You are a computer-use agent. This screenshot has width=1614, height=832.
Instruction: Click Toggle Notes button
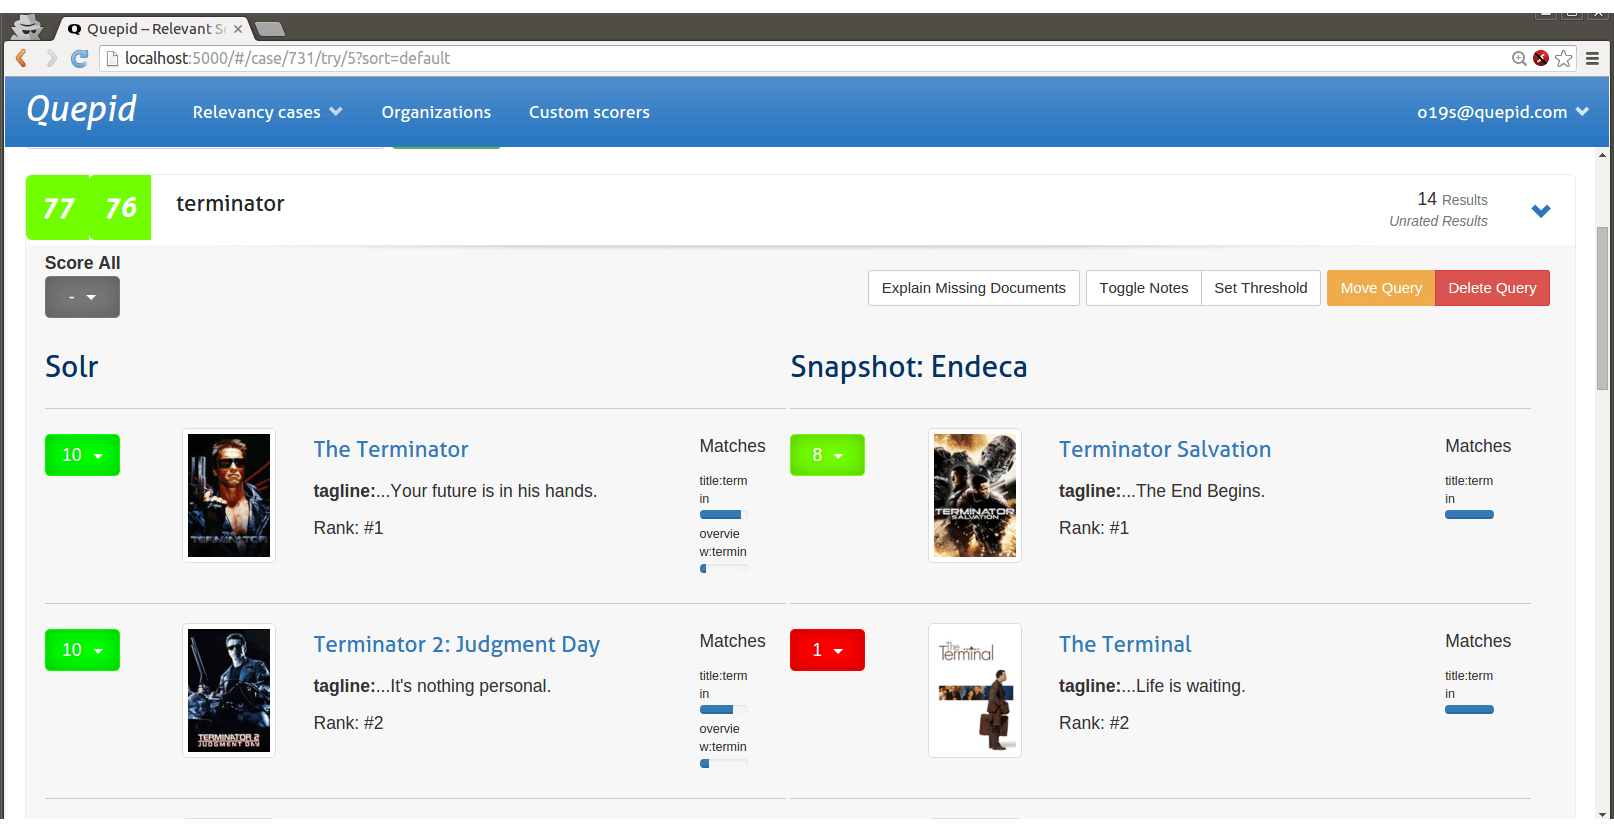point(1144,288)
